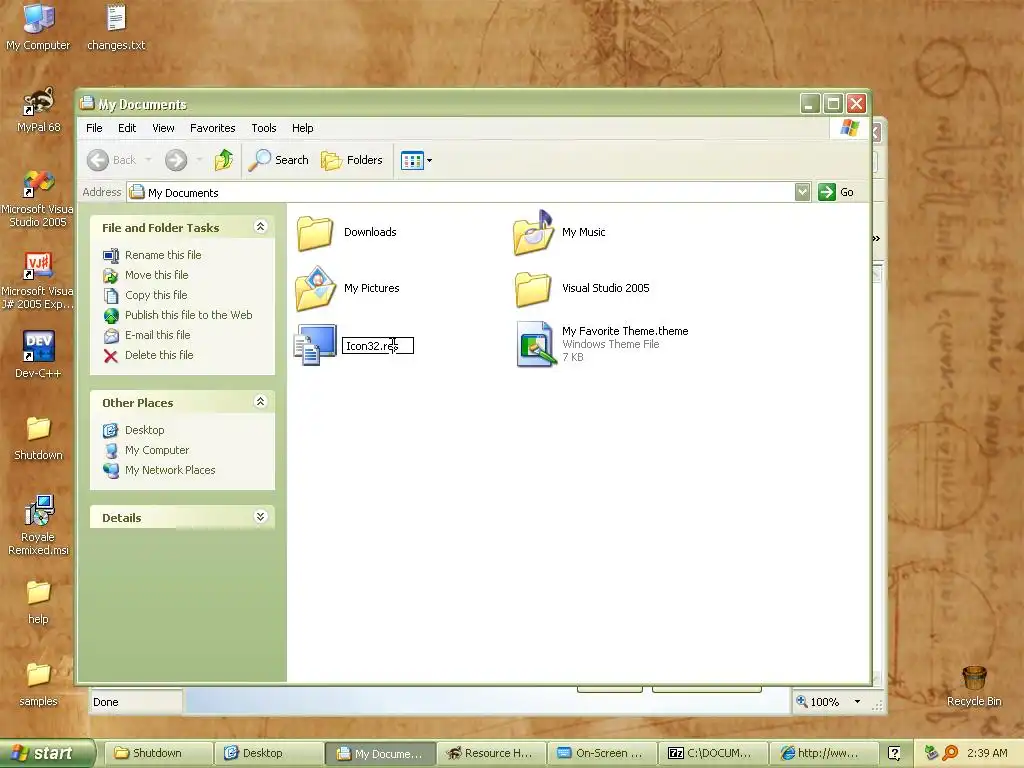Select the My Pictures folder

pyautogui.click(x=347, y=289)
